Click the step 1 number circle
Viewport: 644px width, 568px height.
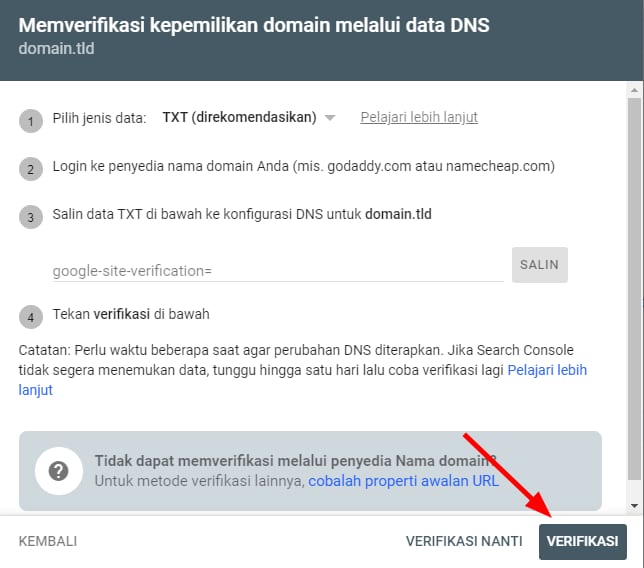[x=30, y=121]
